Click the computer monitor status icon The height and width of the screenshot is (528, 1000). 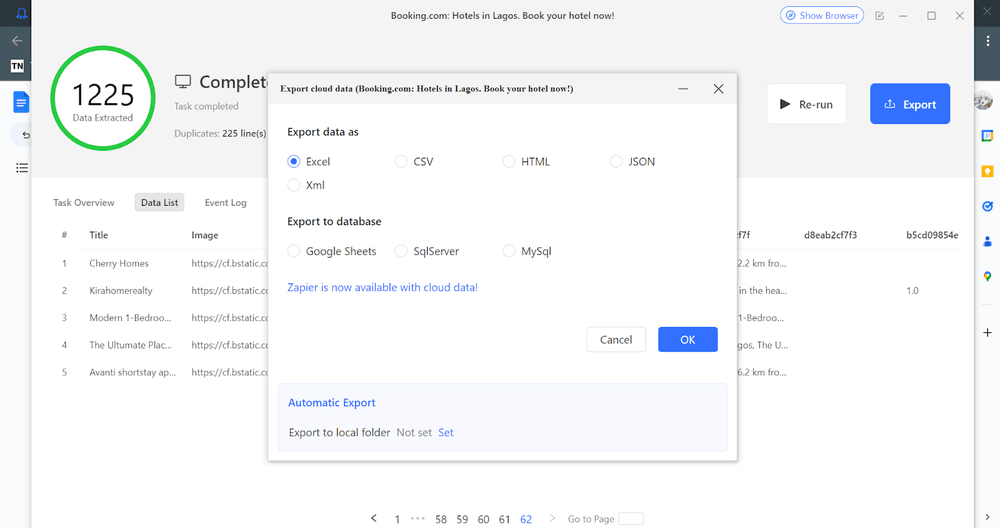[183, 82]
